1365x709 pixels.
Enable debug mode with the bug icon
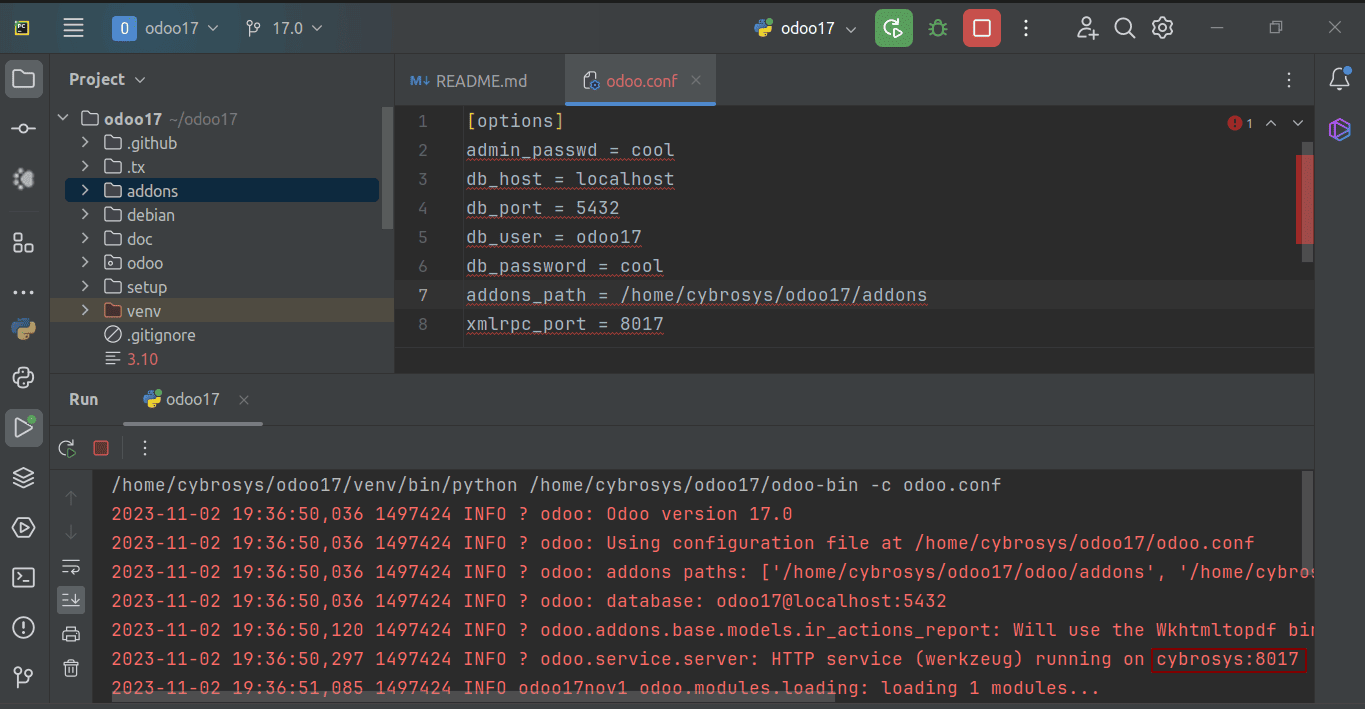coord(937,28)
